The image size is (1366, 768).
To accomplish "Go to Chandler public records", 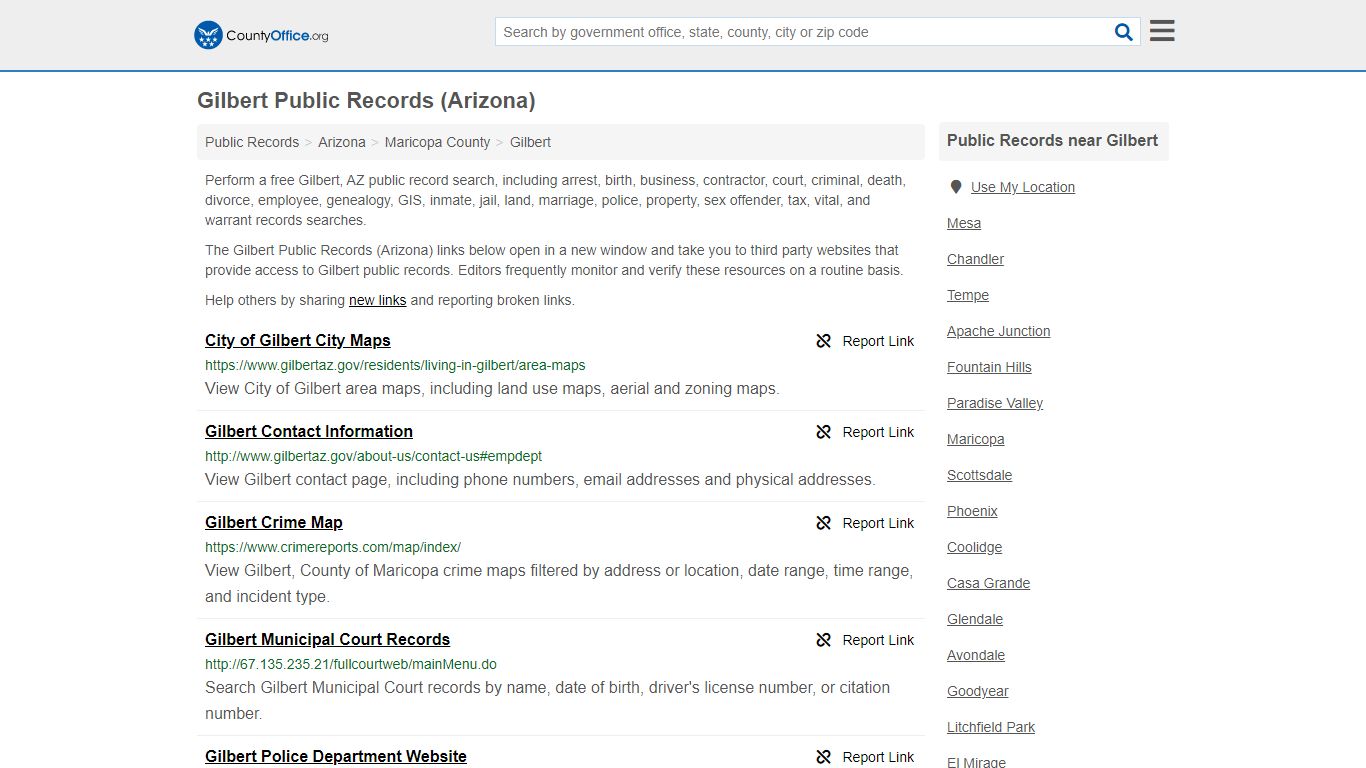I will [x=975, y=259].
